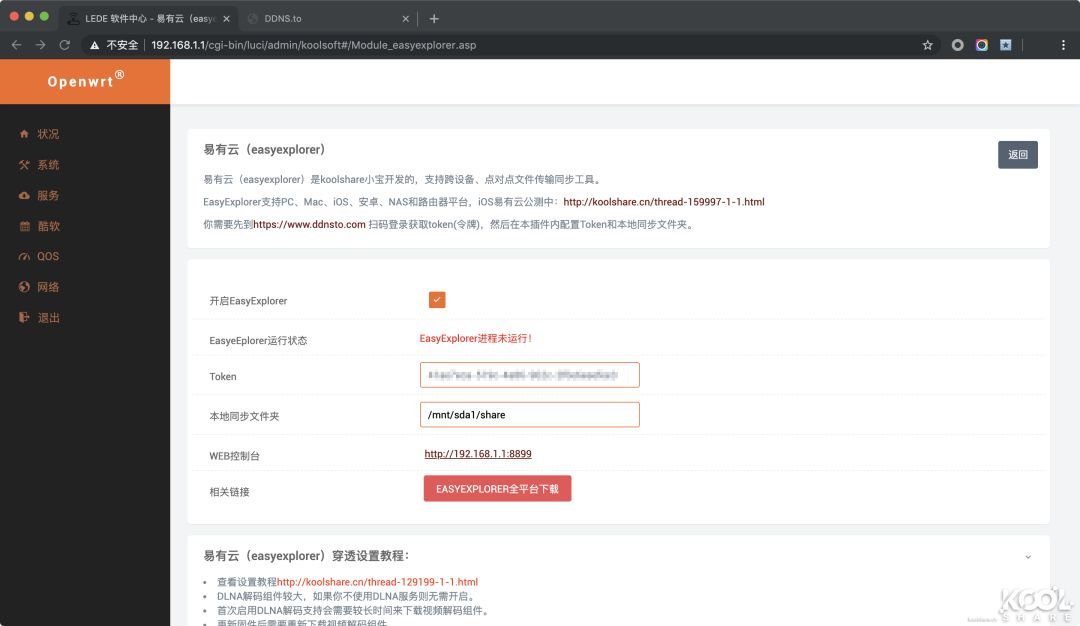Click the 不安全 security warning indicator
Viewport: 1080px width, 626px height.
tap(113, 44)
